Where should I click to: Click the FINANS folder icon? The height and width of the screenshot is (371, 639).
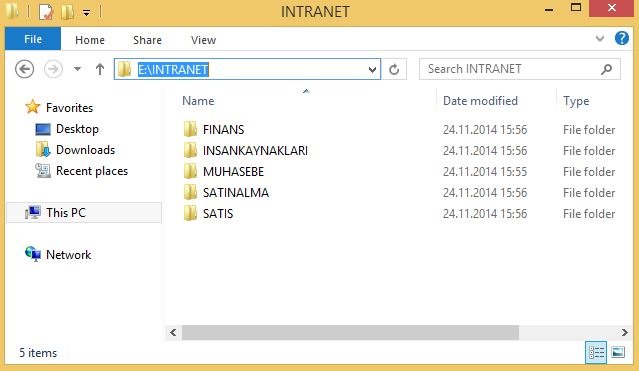click(x=190, y=129)
